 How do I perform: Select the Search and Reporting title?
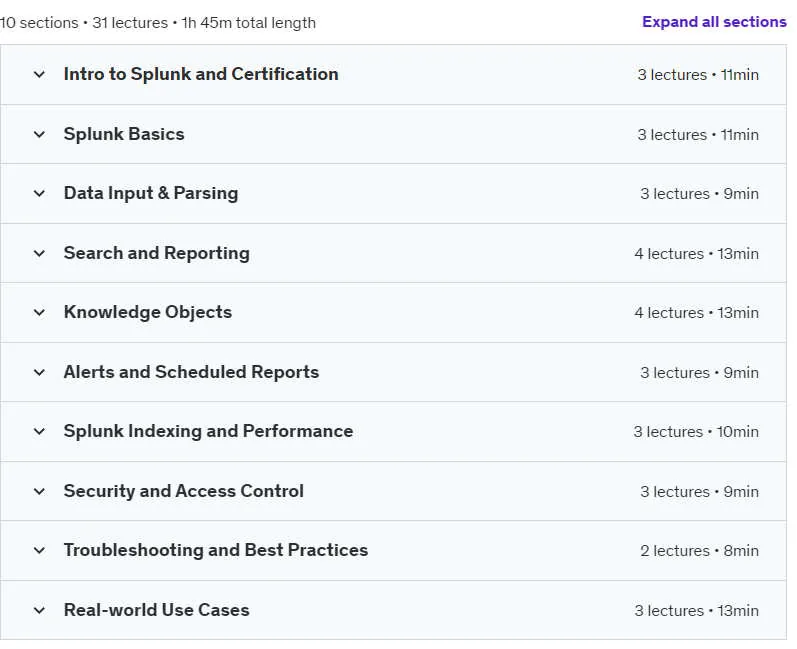pyautogui.click(x=157, y=253)
